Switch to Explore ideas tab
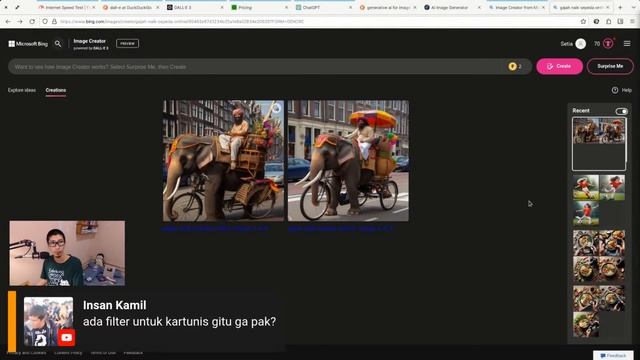Viewport: 640px width, 360px height. (x=22, y=90)
